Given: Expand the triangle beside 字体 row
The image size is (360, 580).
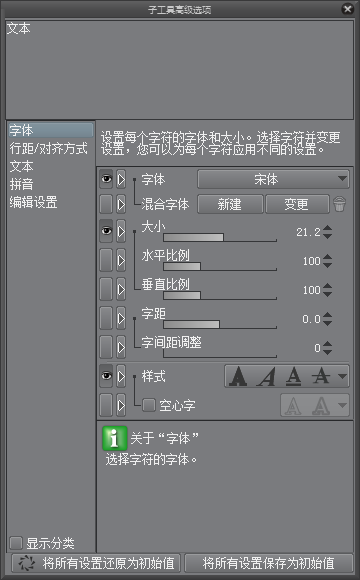Looking at the screenshot, I should pos(121,179).
